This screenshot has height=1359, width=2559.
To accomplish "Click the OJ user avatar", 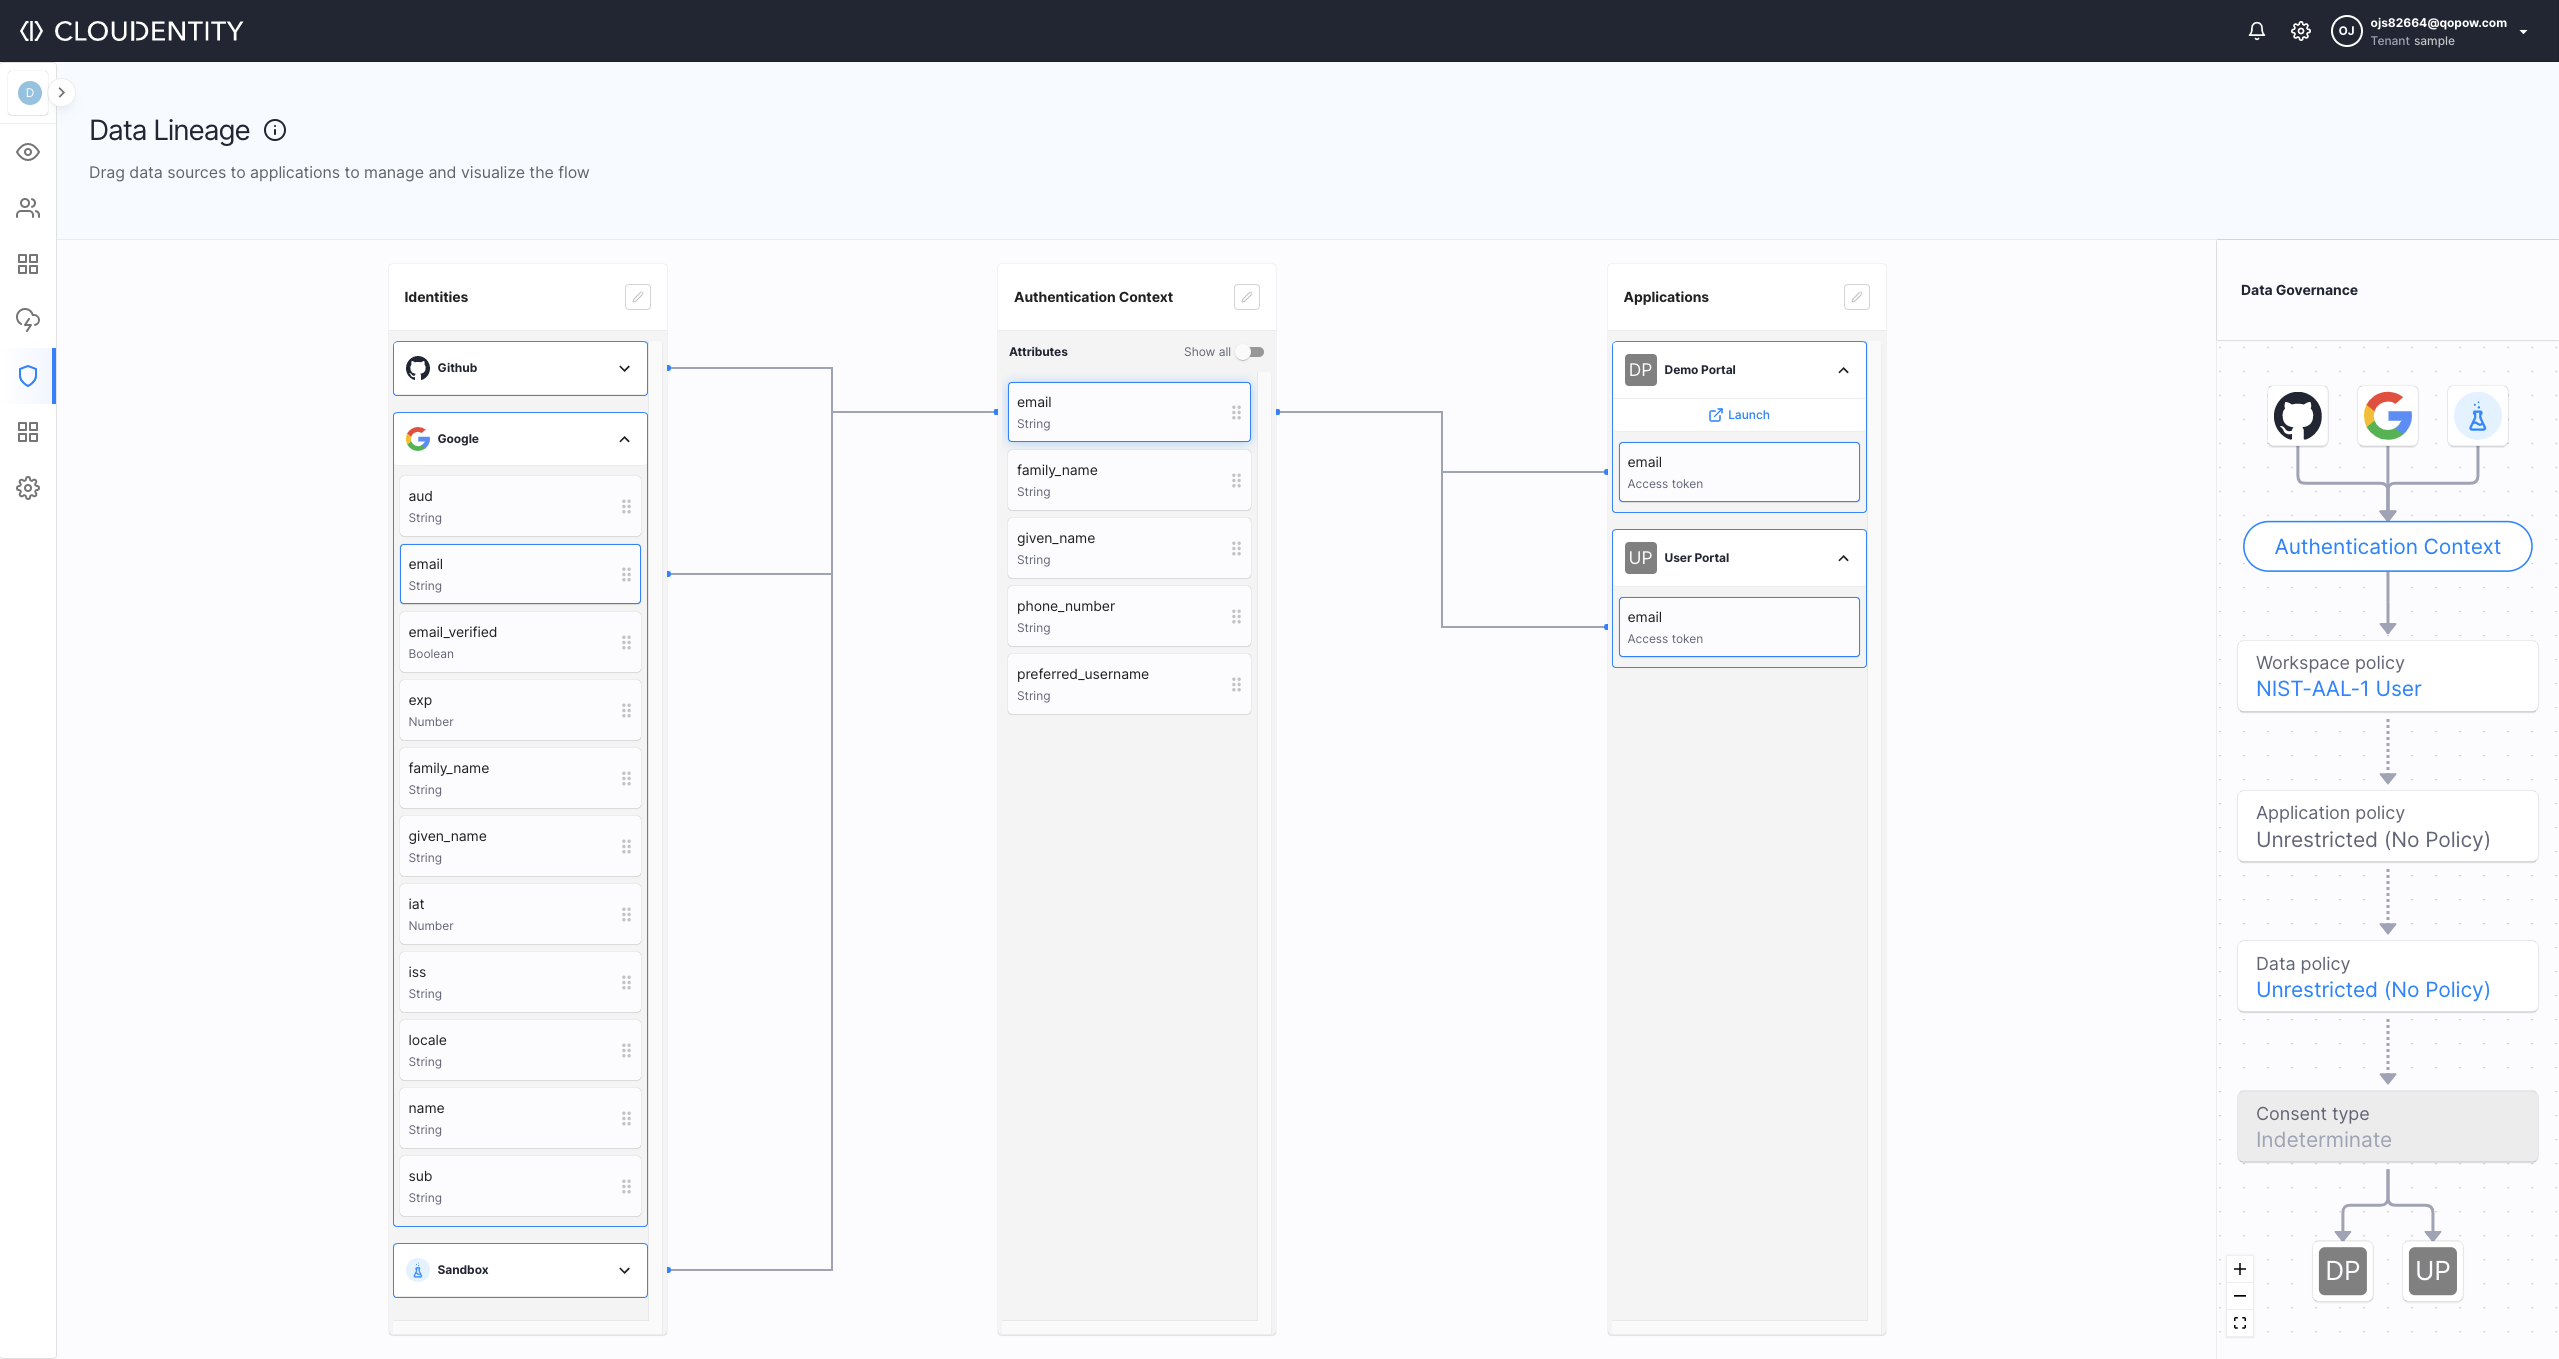I will coord(2346,31).
